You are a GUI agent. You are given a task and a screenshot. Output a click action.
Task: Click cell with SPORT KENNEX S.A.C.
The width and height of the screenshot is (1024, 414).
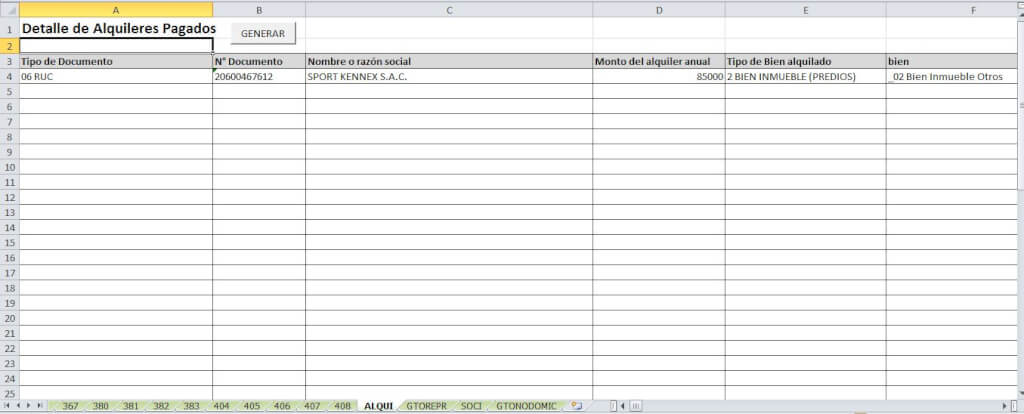click(x=449, y=76)
